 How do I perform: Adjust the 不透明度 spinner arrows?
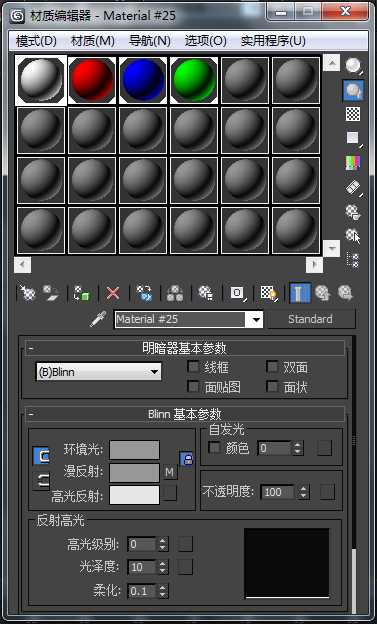pos(303,492)
